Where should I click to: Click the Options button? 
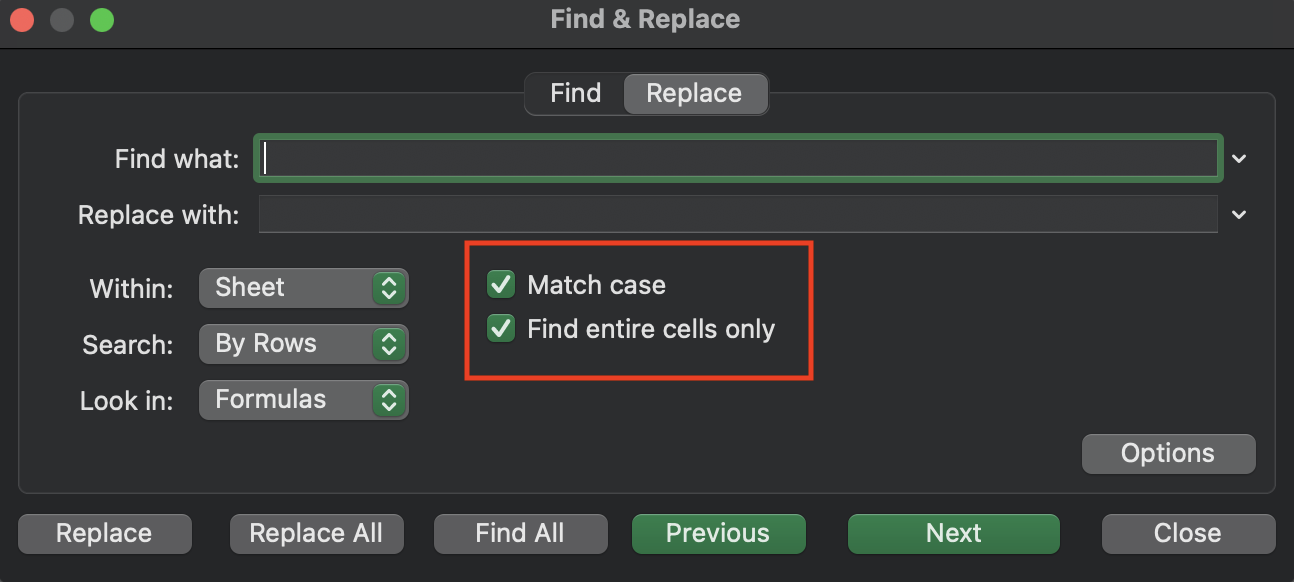(1167, 453)
